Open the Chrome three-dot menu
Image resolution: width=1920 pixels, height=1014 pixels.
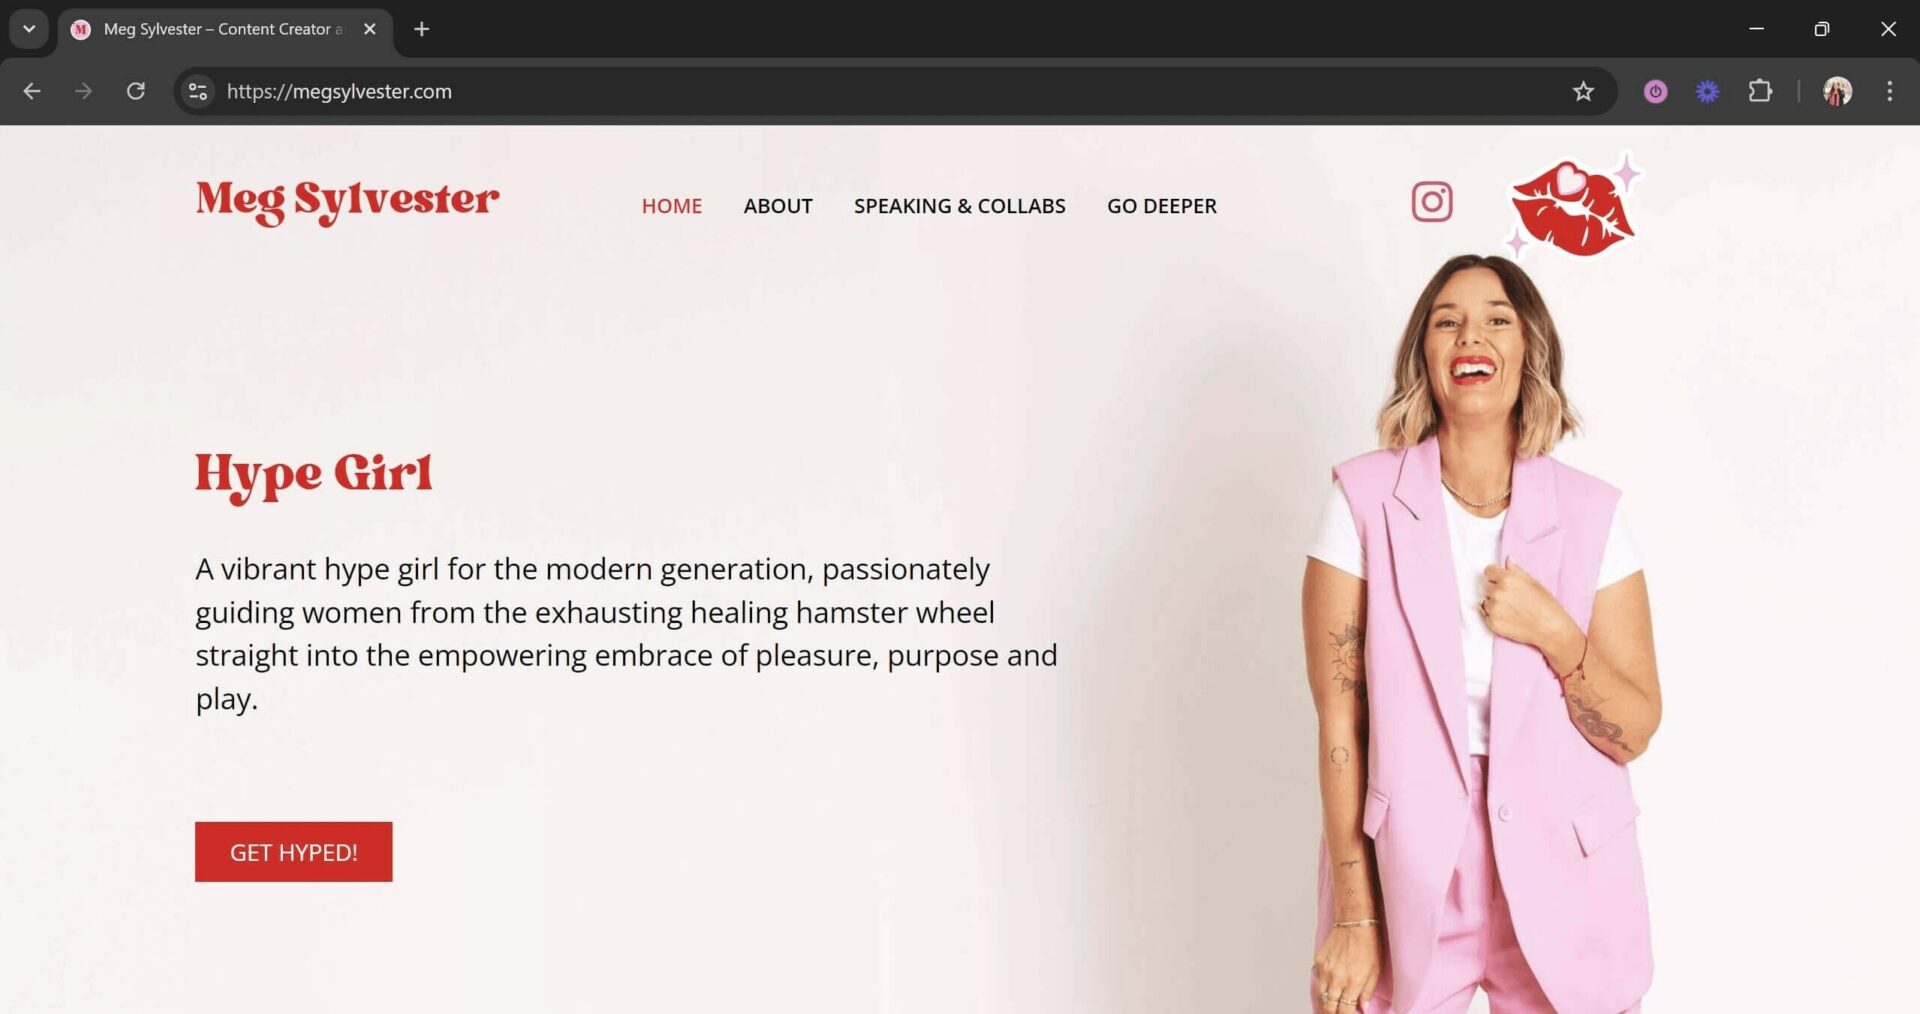pos(1889,92)
